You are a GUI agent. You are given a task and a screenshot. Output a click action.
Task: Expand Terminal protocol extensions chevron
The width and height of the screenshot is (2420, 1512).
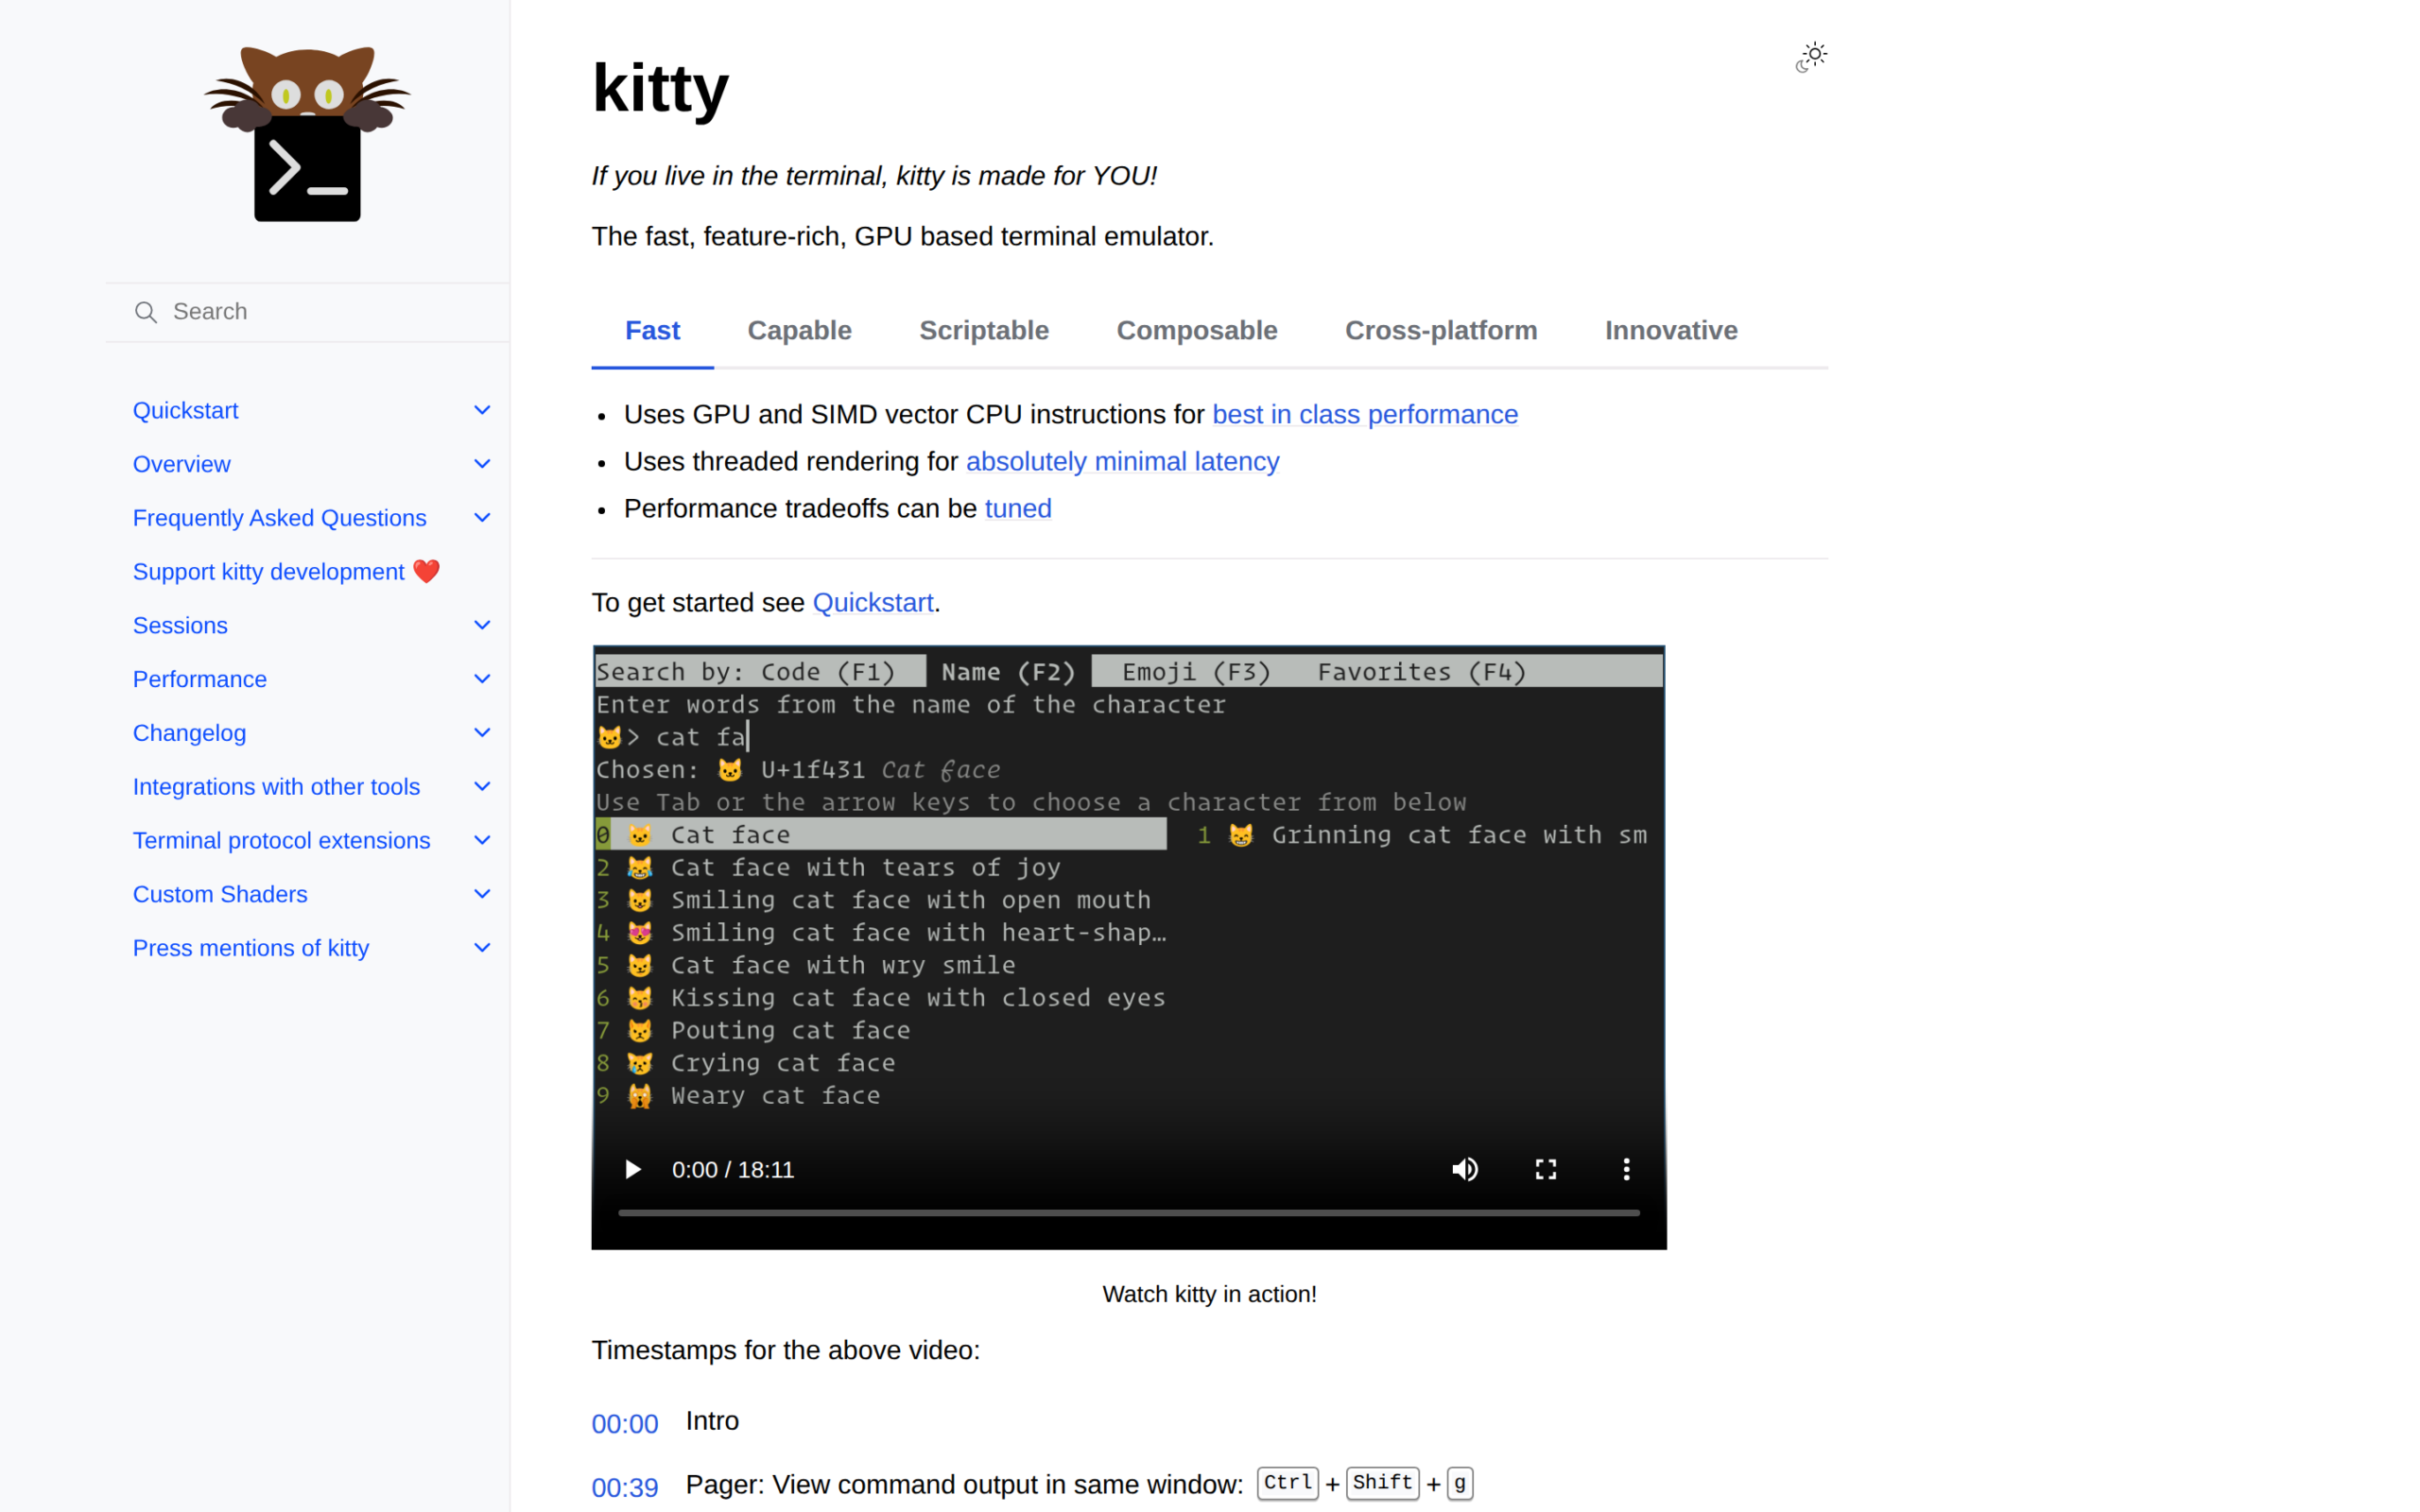click(x=482, y=840)
